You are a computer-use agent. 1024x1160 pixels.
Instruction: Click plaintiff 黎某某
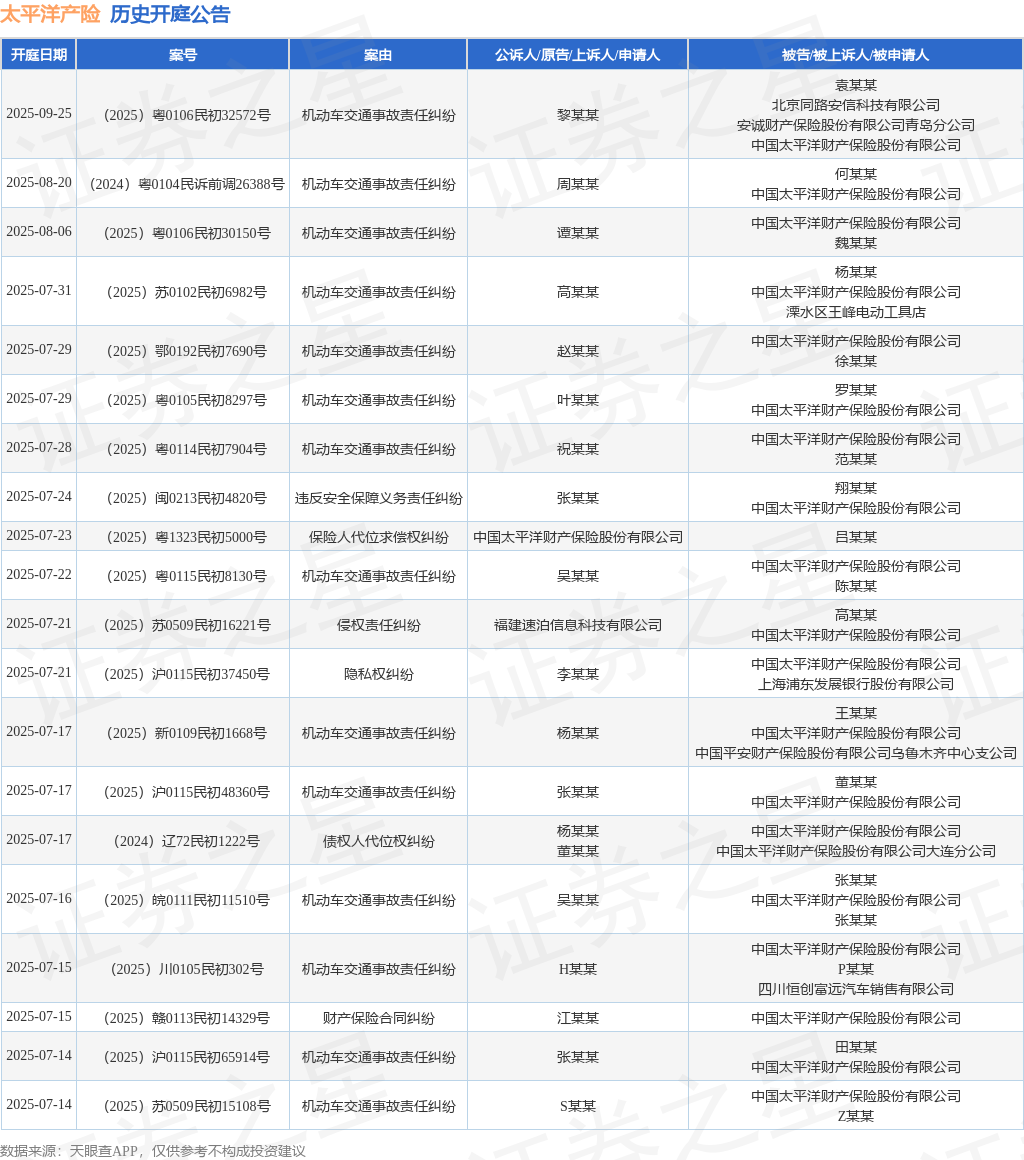pyautogui.click(x=578, y=115)
